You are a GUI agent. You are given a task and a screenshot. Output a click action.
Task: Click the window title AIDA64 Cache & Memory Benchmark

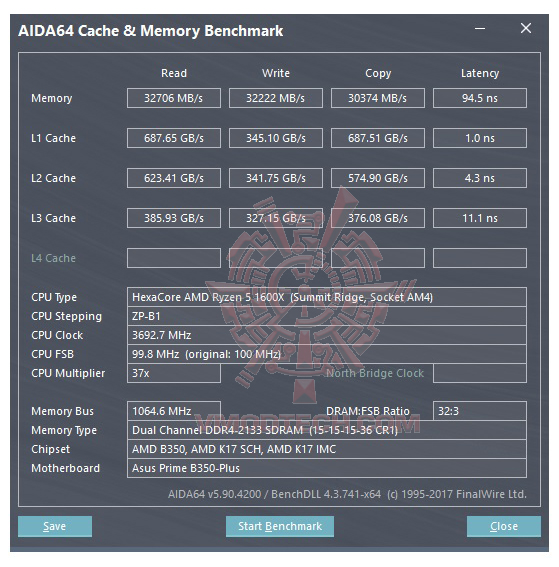pos(150,31)
